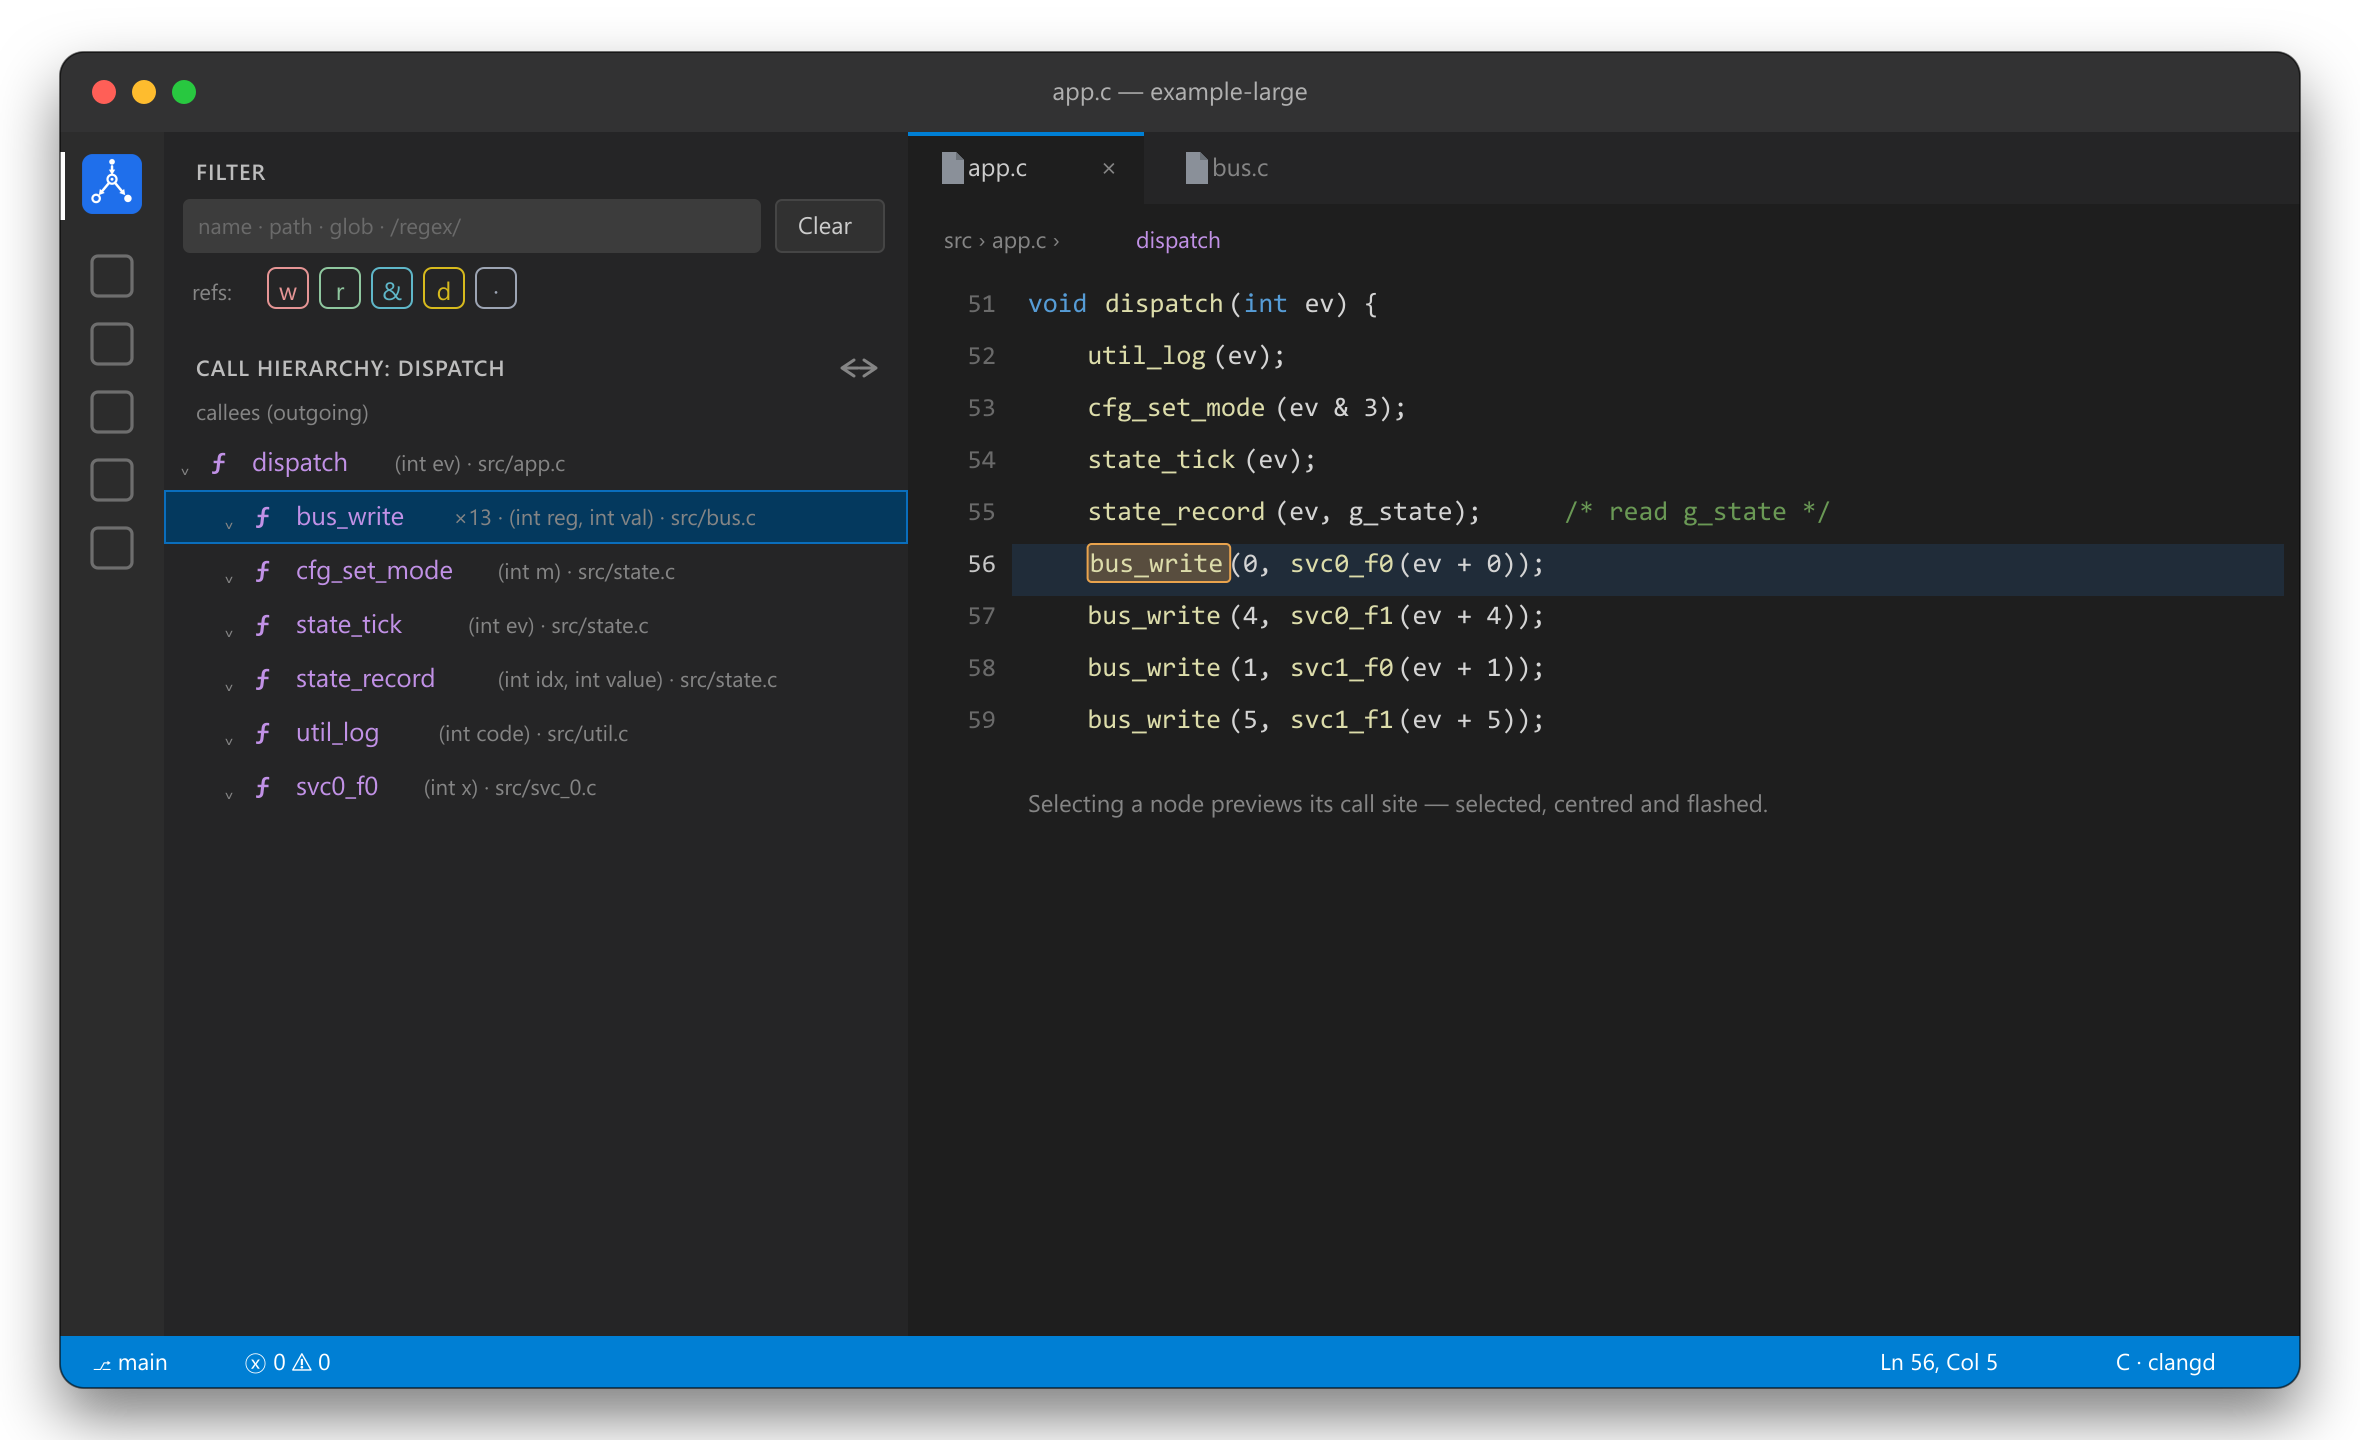Click the src breadcrumb segment
Viewport: 2360px width, 1440px height.
click(957, 240)
